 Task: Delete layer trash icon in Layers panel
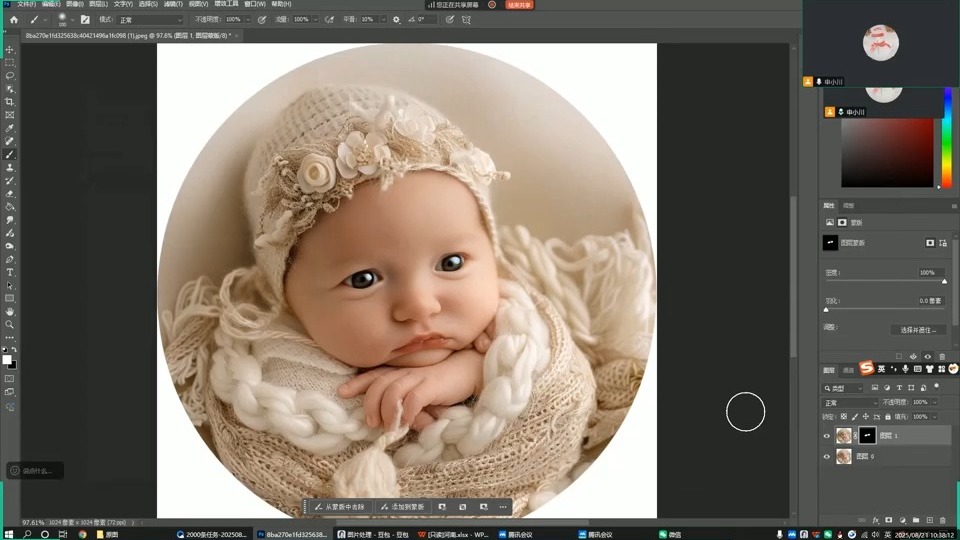point(943,520)
